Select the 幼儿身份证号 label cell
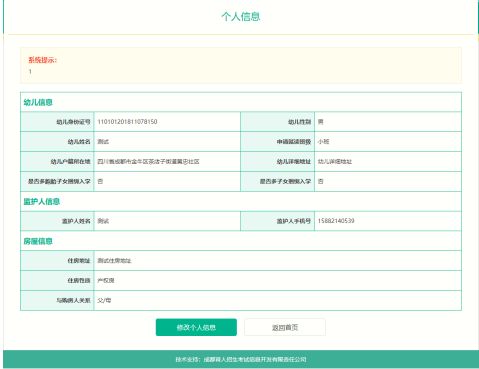479x369 pixels. click(57, 122)
